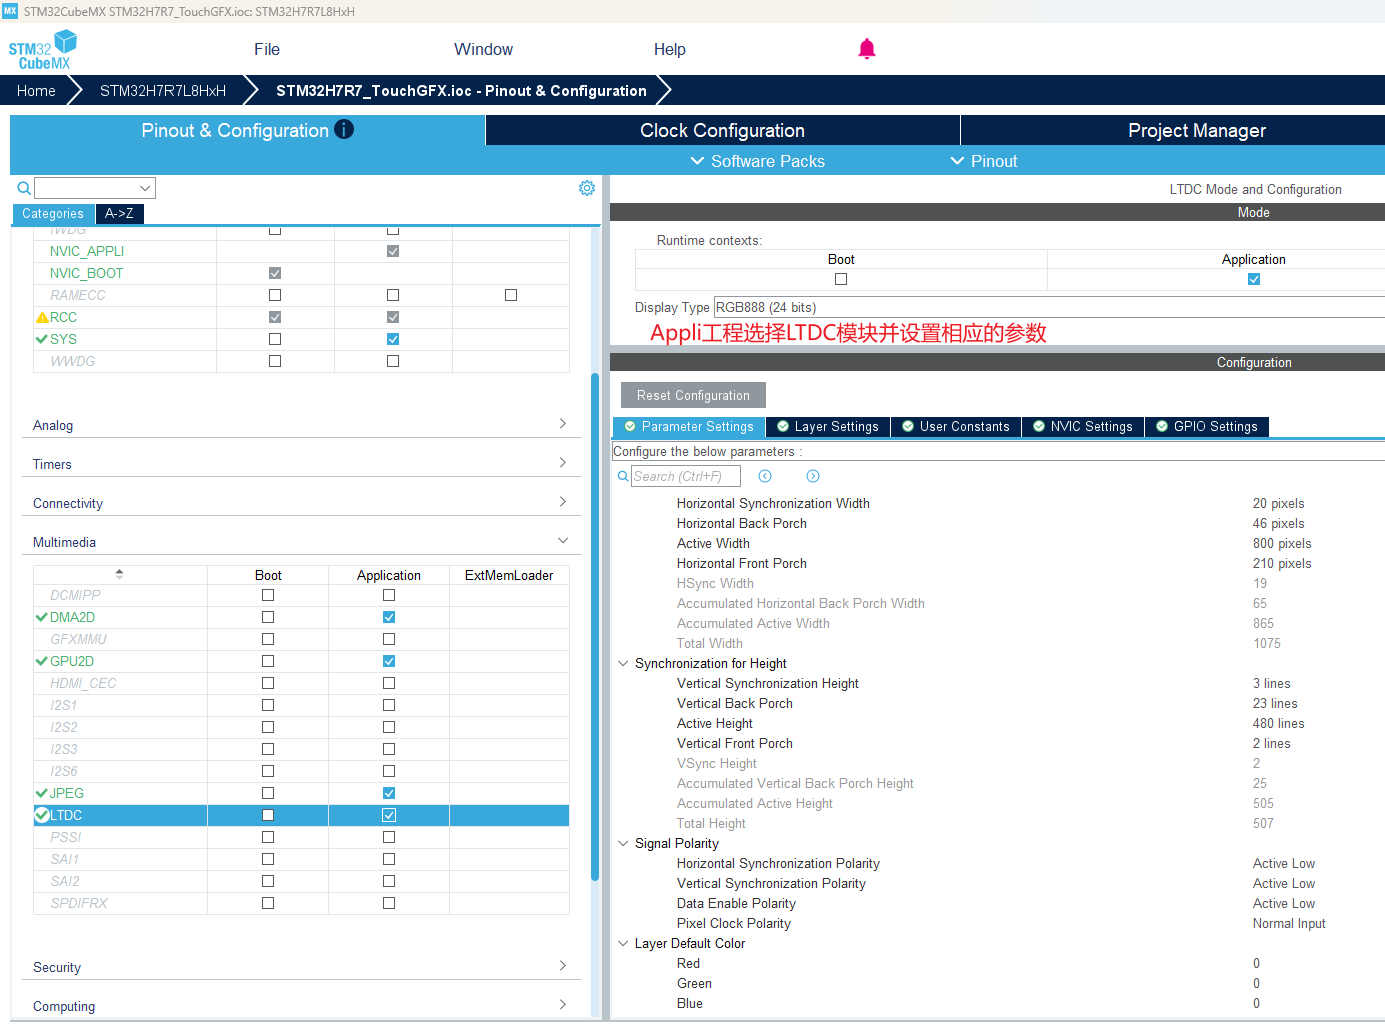Collapse the Signal Polarity parameter group
The image size is (1385, 1031).
tap(623, 843)
